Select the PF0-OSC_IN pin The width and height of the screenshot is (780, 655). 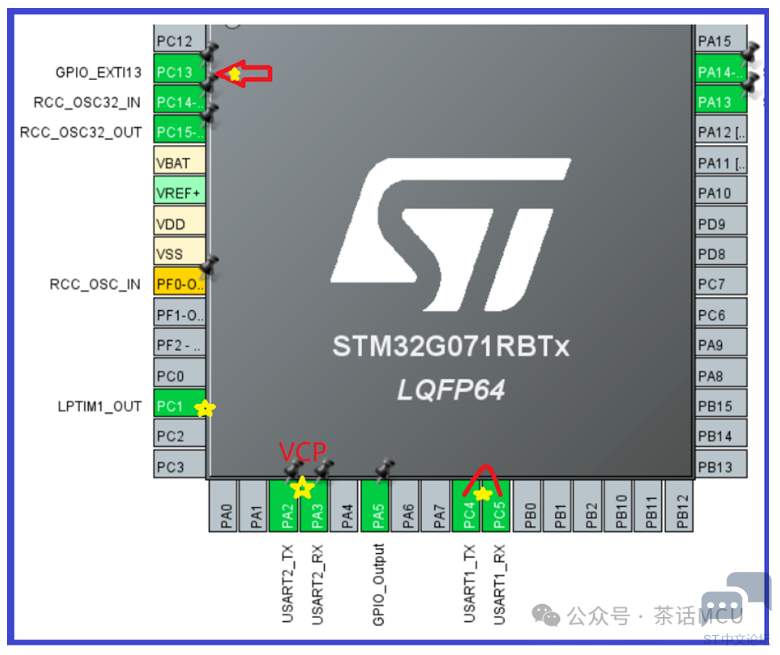coord(180,281)
